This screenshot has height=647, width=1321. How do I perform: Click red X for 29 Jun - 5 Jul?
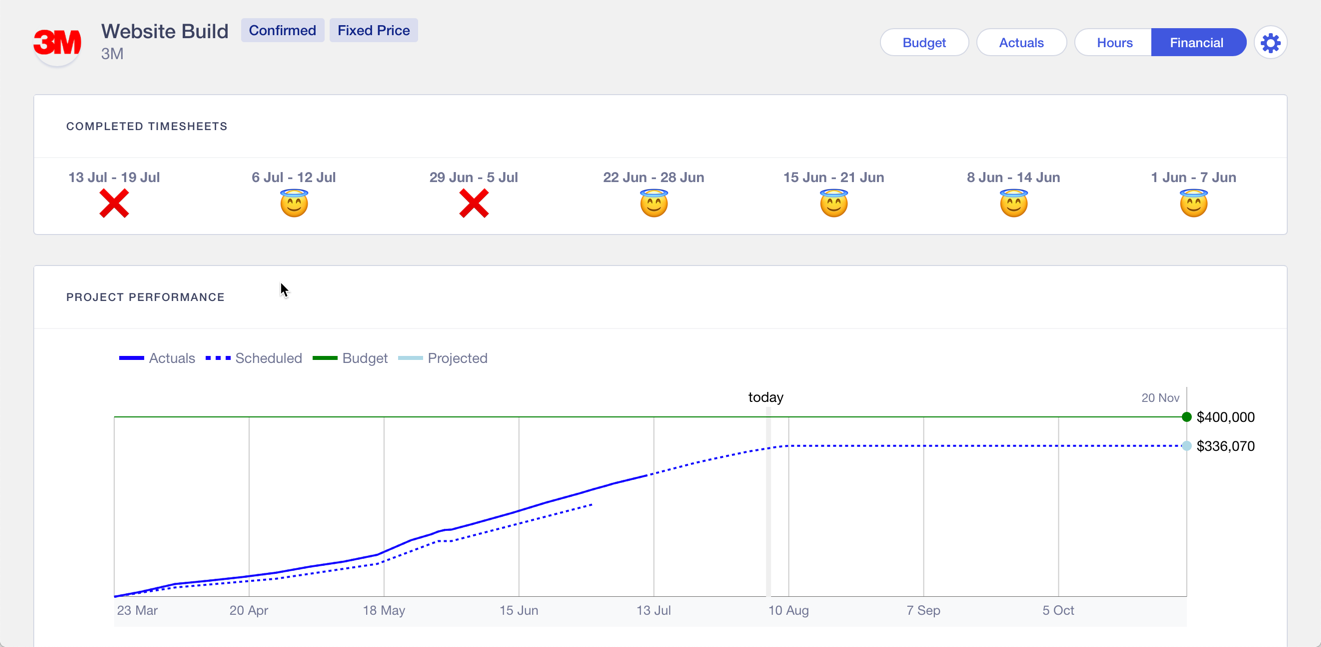[x=474, y=204]
